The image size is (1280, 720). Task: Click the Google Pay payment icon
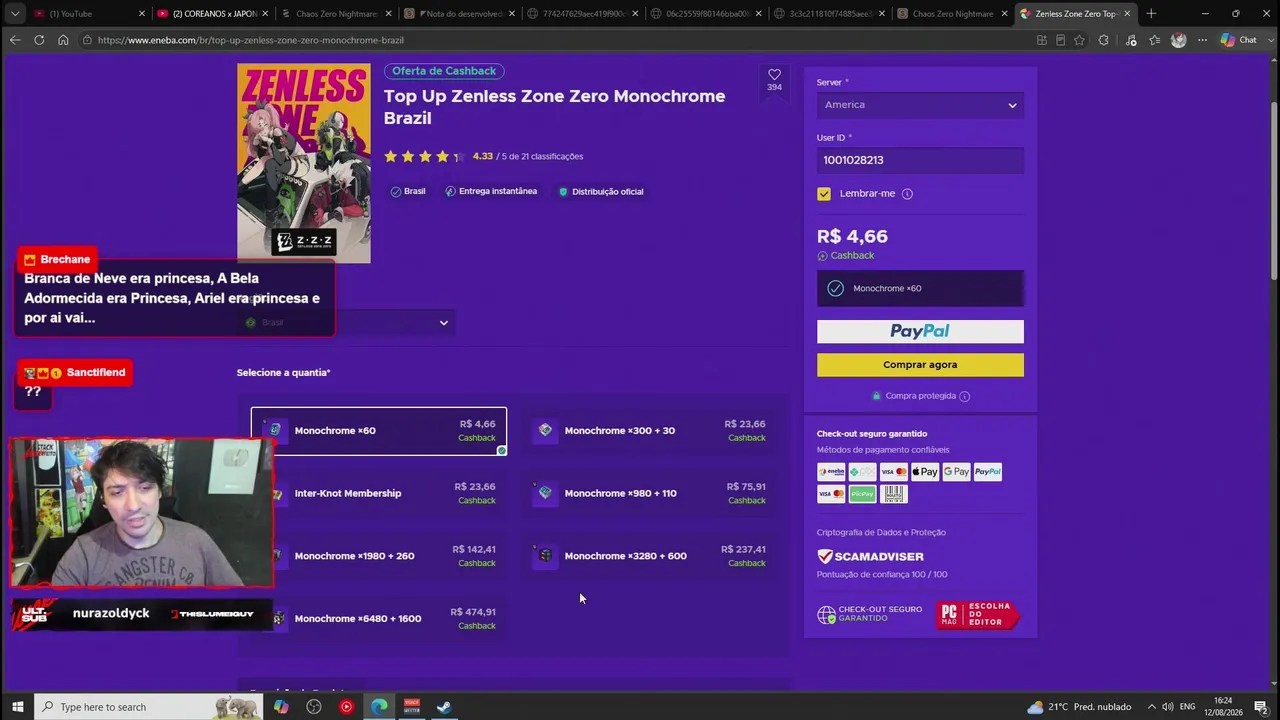pos(956,472)
